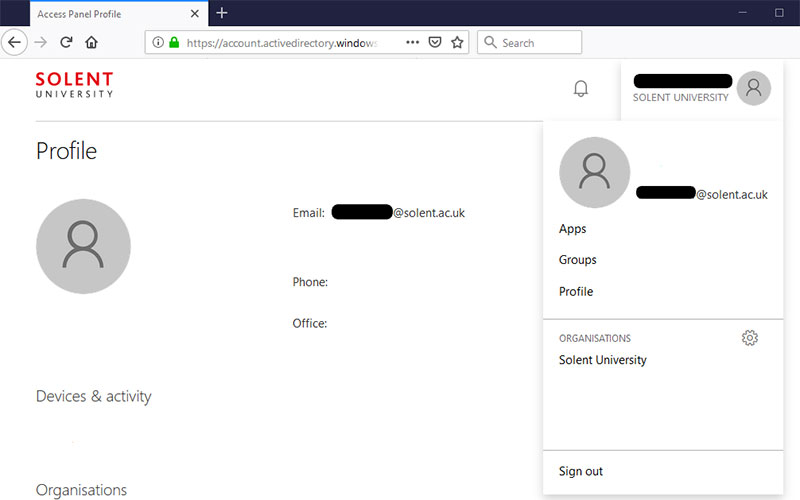Bookmark this page with the star icon
This screenshot has height=500, width=800.
457,42
